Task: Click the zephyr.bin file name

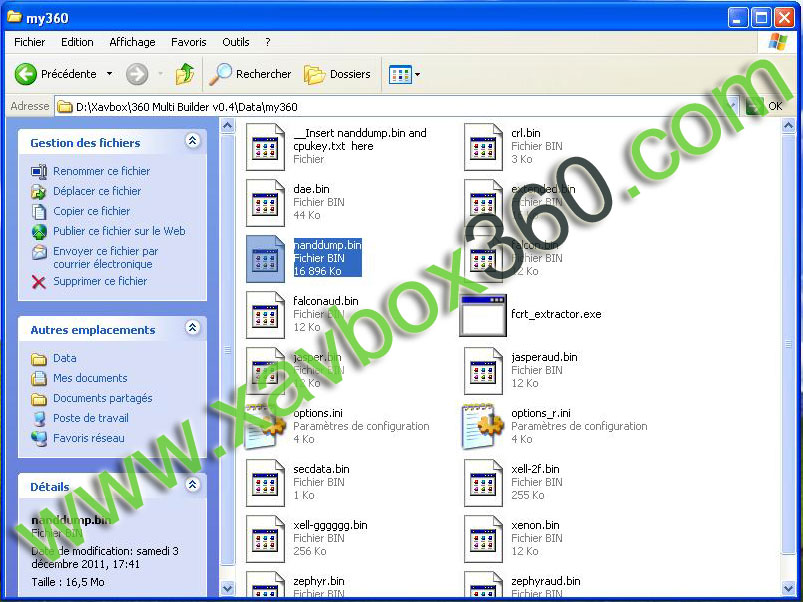Action: coord(319,580)
